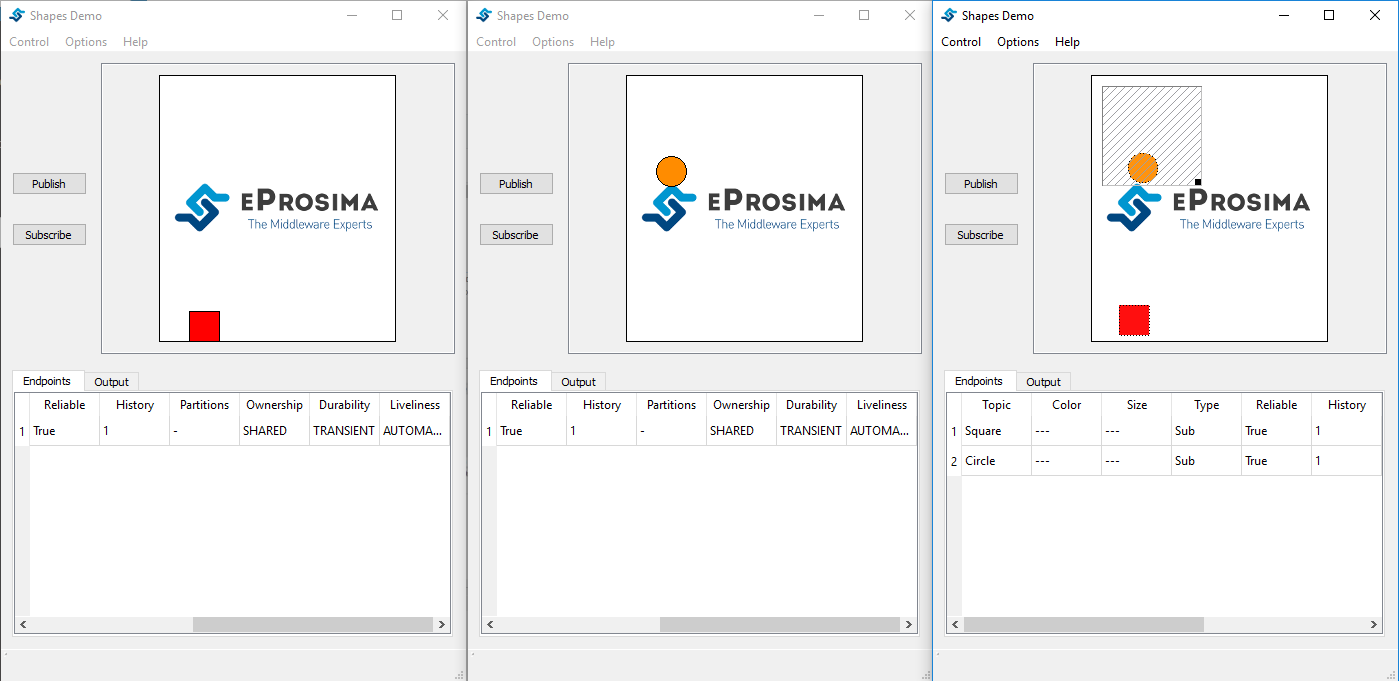Click horizontal scrollbar thumb in left window table
Screen dimensions: 1399x681
313,624
